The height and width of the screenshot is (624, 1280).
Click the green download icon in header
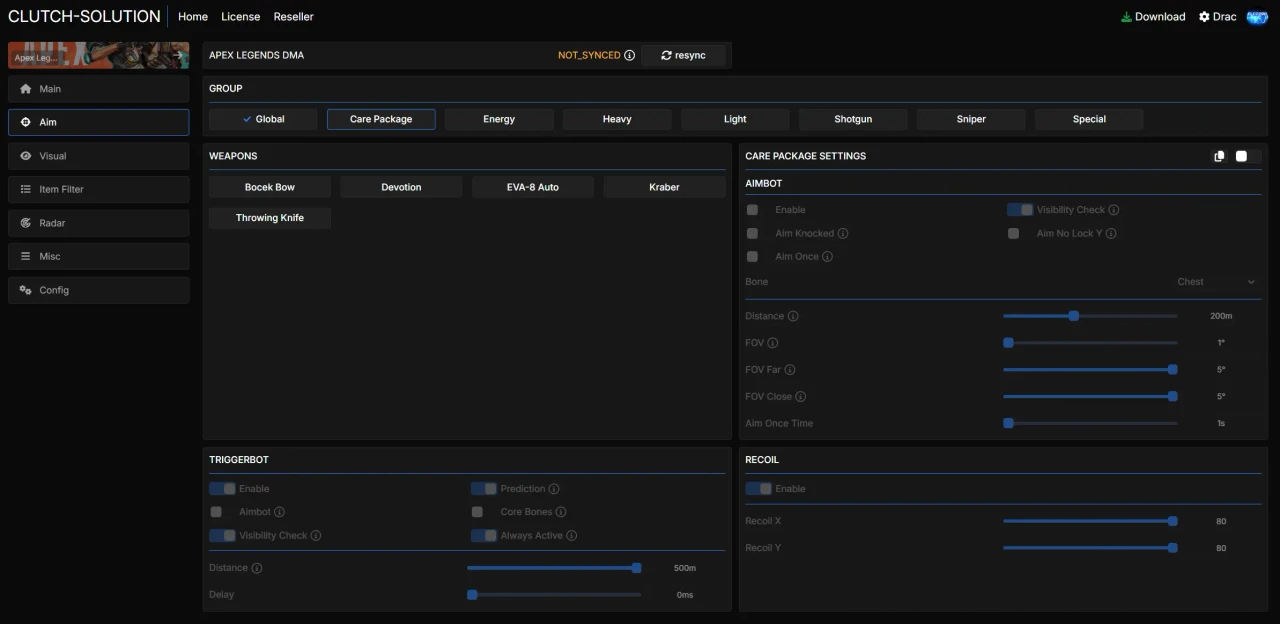point(1126,17)
